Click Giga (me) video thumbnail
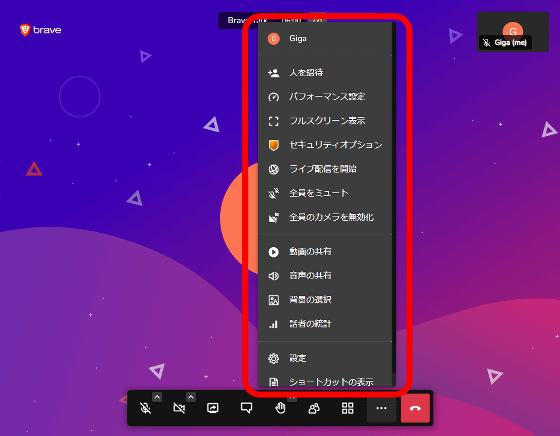Screen dimensions: 560x436 click(512, 32)
